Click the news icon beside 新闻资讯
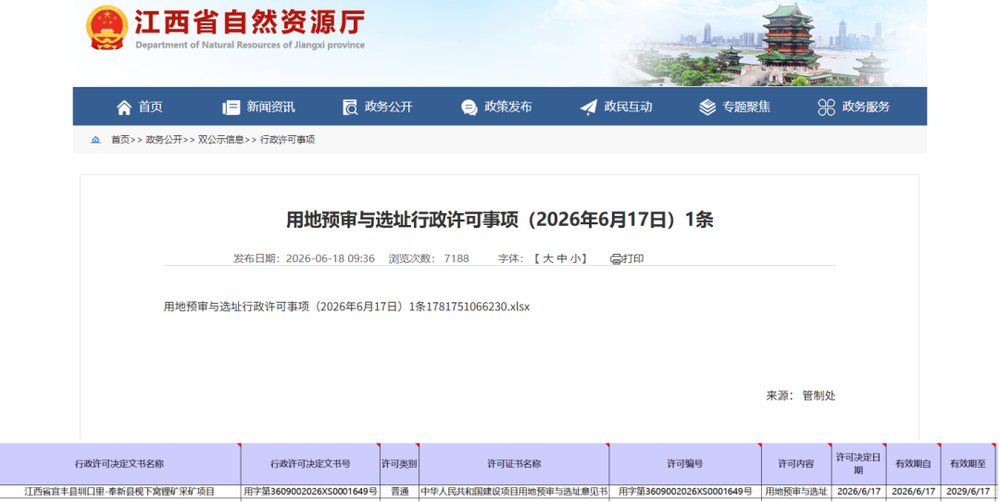 231,107
